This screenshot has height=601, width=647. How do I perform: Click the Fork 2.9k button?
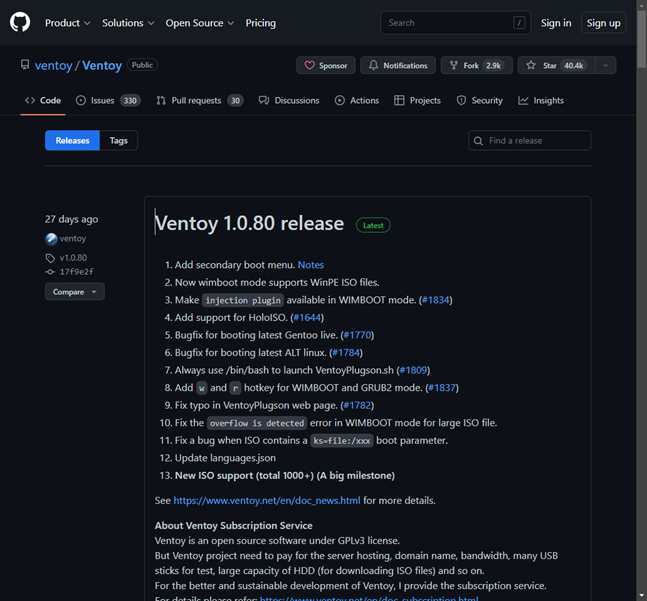(477, 65)
